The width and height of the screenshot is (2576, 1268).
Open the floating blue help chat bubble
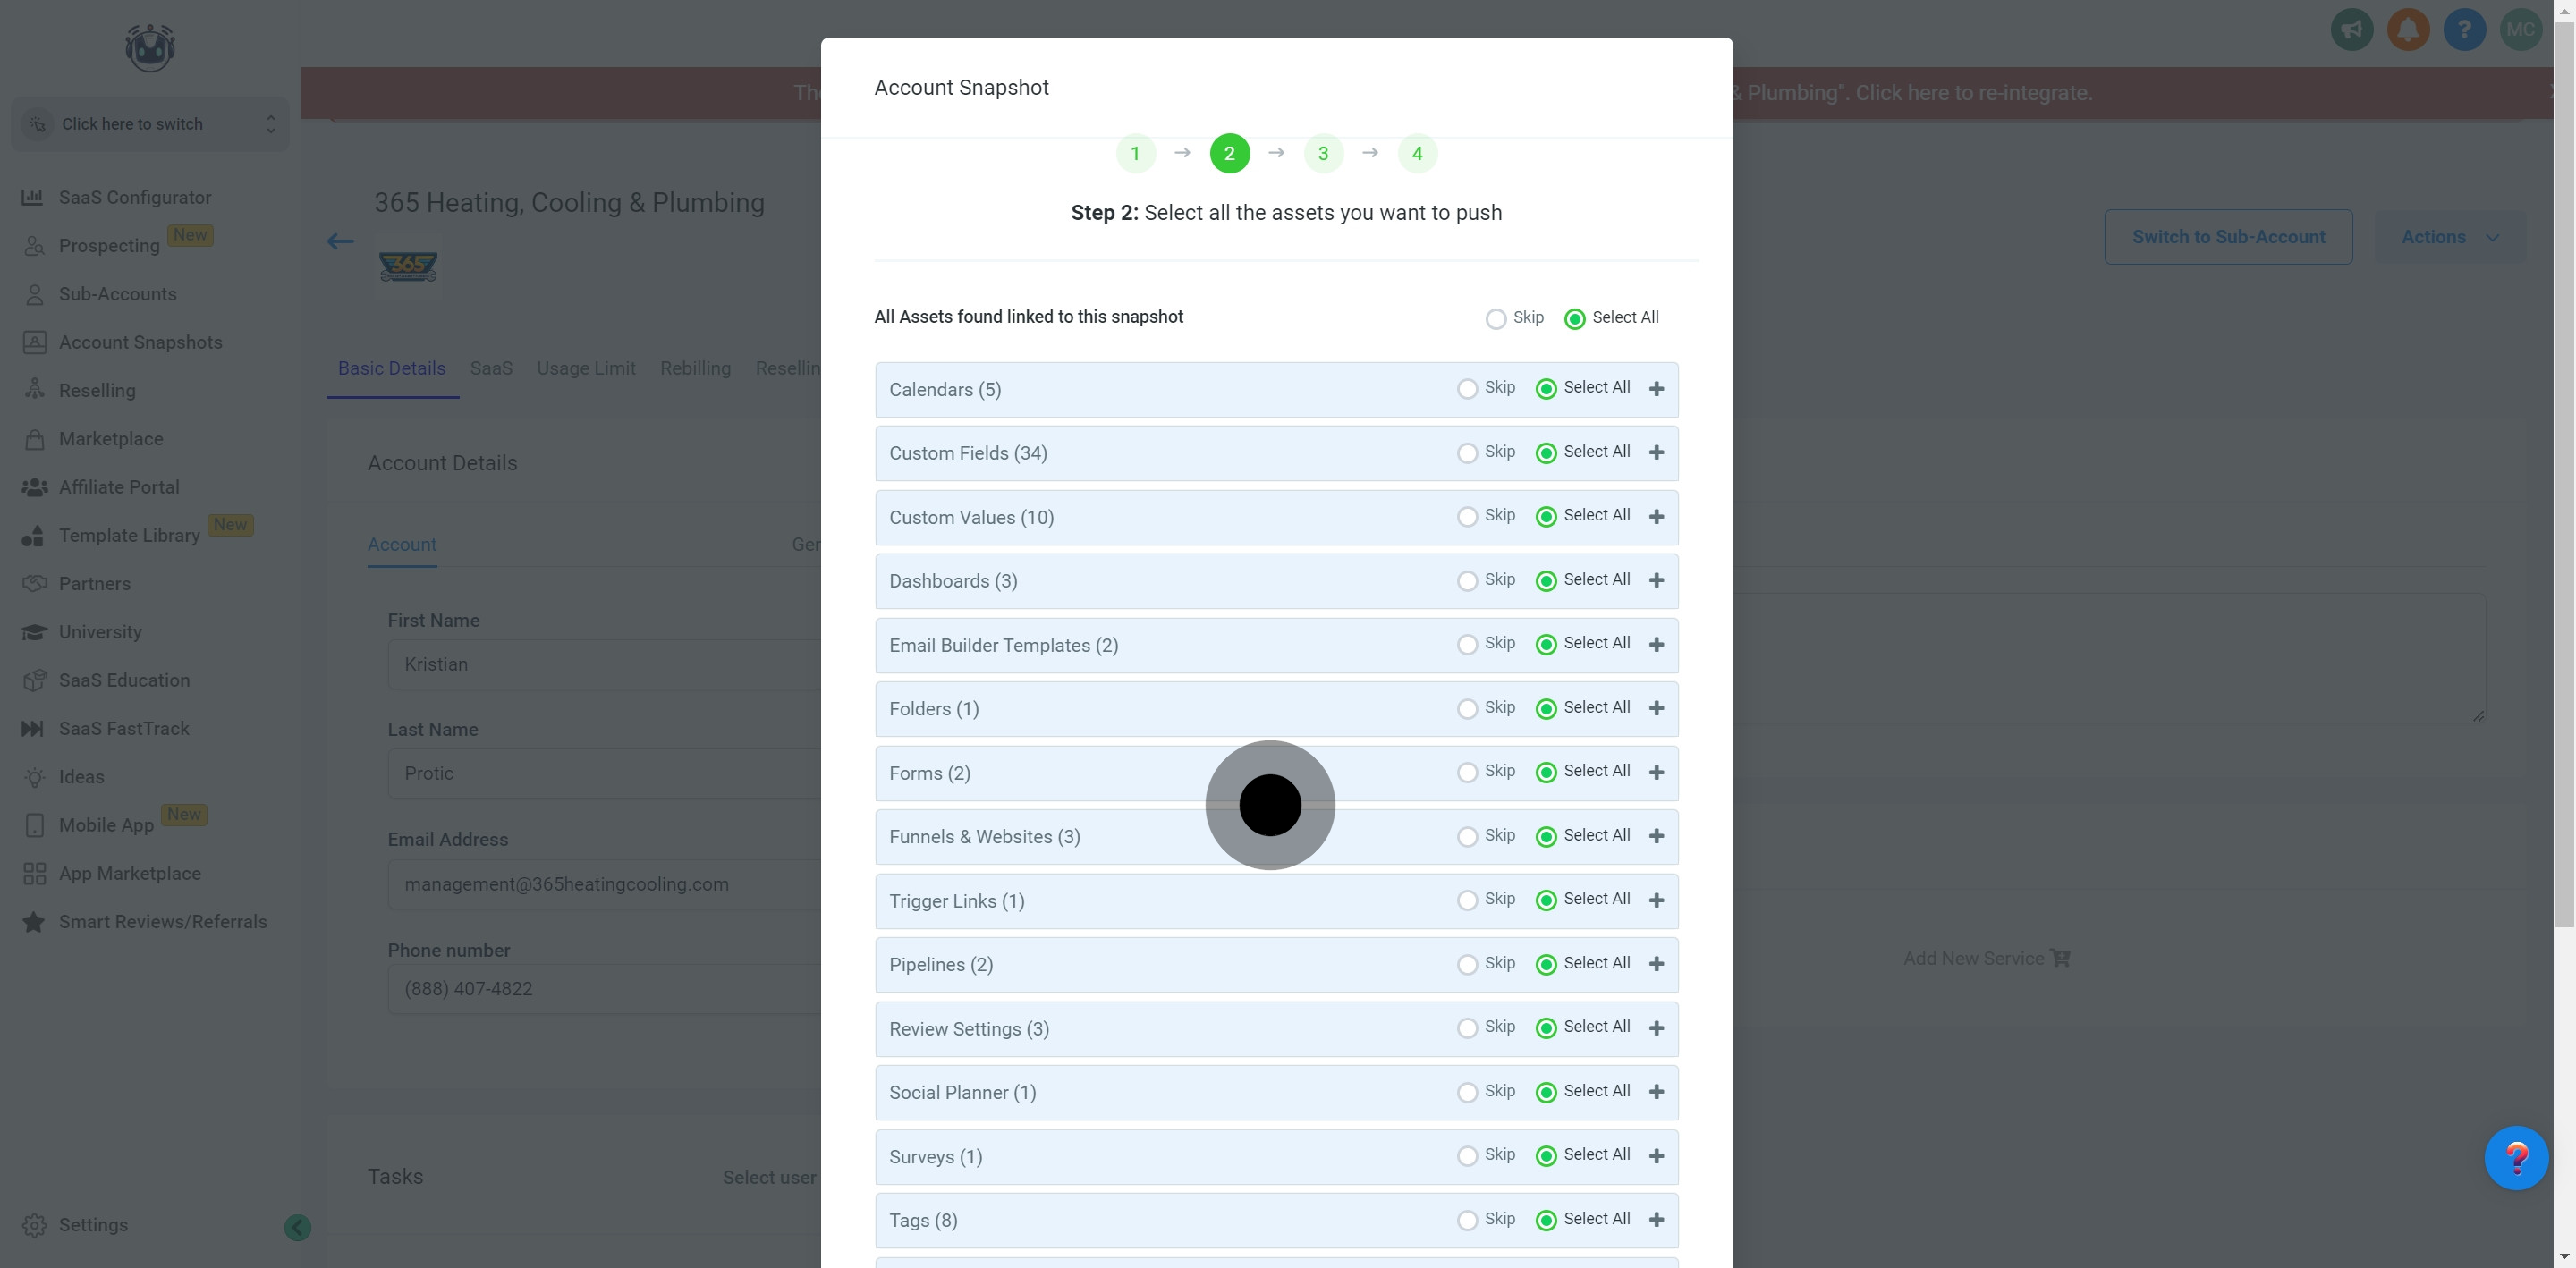(x=2515, y=1158)
